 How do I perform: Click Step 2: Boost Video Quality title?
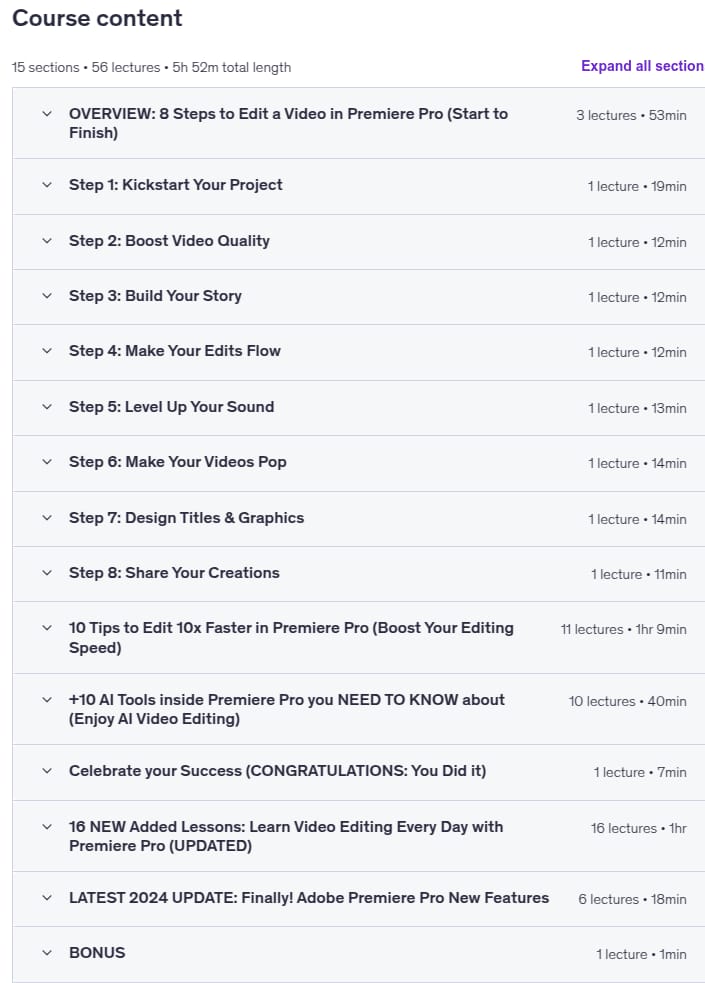click(x=169, y=241)
